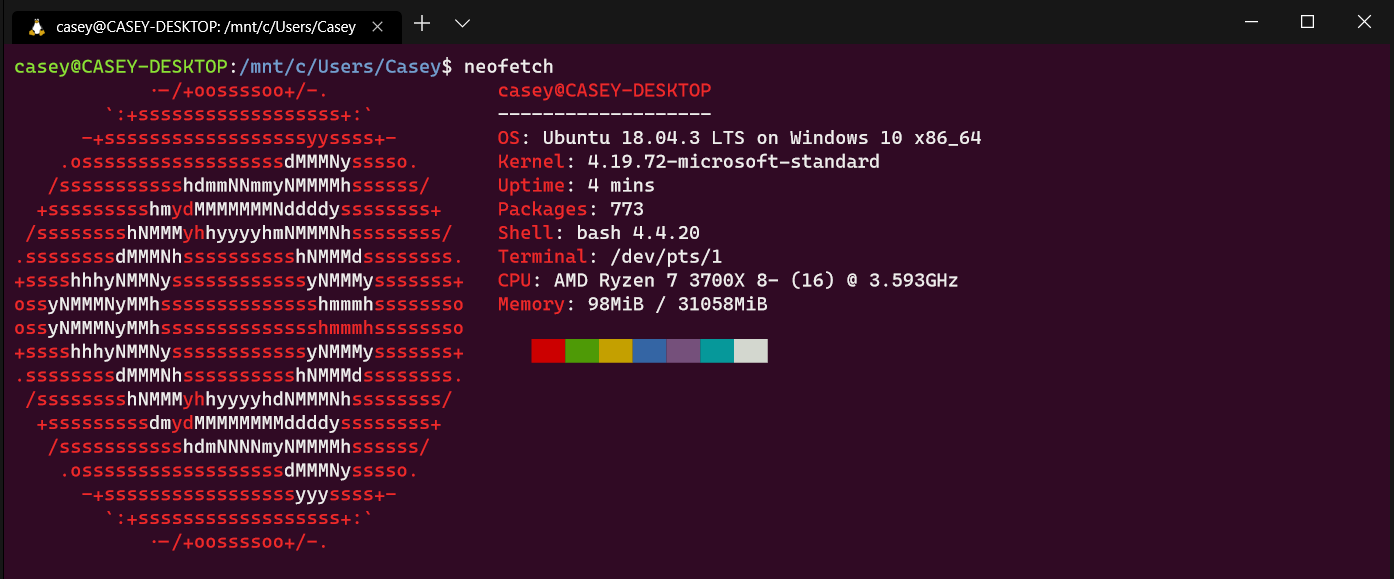The width and height of the screenshot is (1394, 579).
Task: Click the Kernel version line
Action: (688, 162)
